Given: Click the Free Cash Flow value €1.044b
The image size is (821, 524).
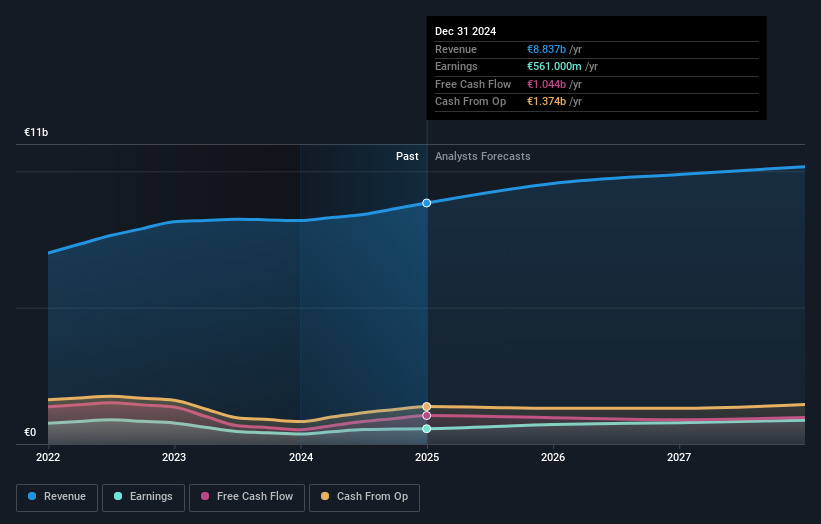Looking at the screenshot, I should click(546, 84).
